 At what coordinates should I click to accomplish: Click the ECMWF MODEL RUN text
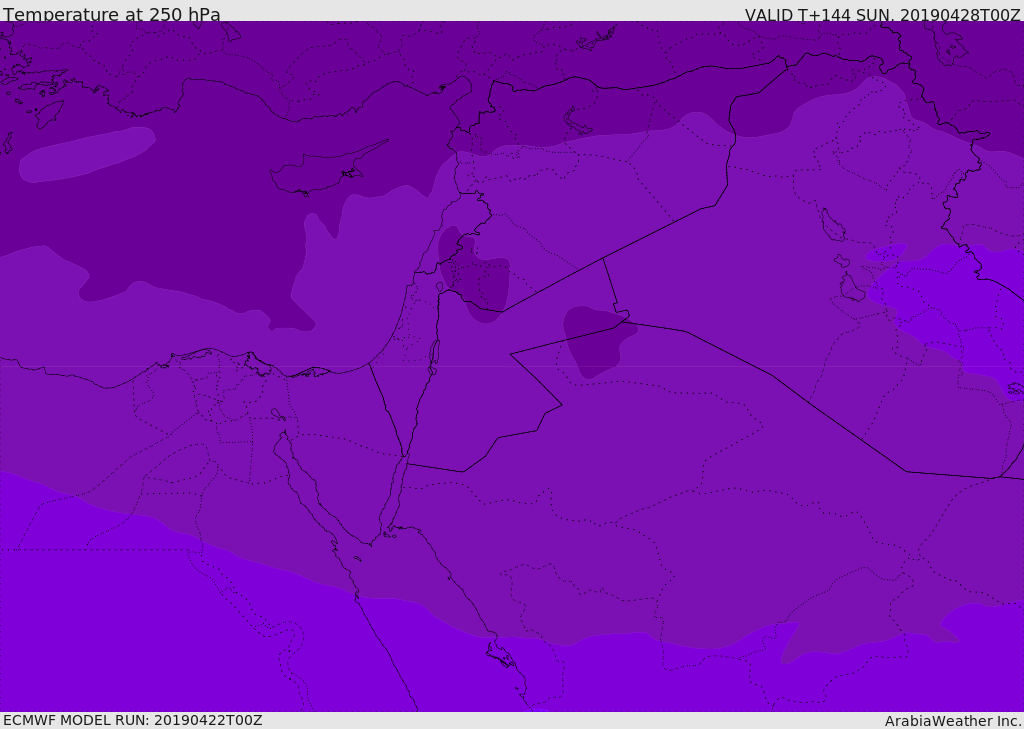click(133, 720)
